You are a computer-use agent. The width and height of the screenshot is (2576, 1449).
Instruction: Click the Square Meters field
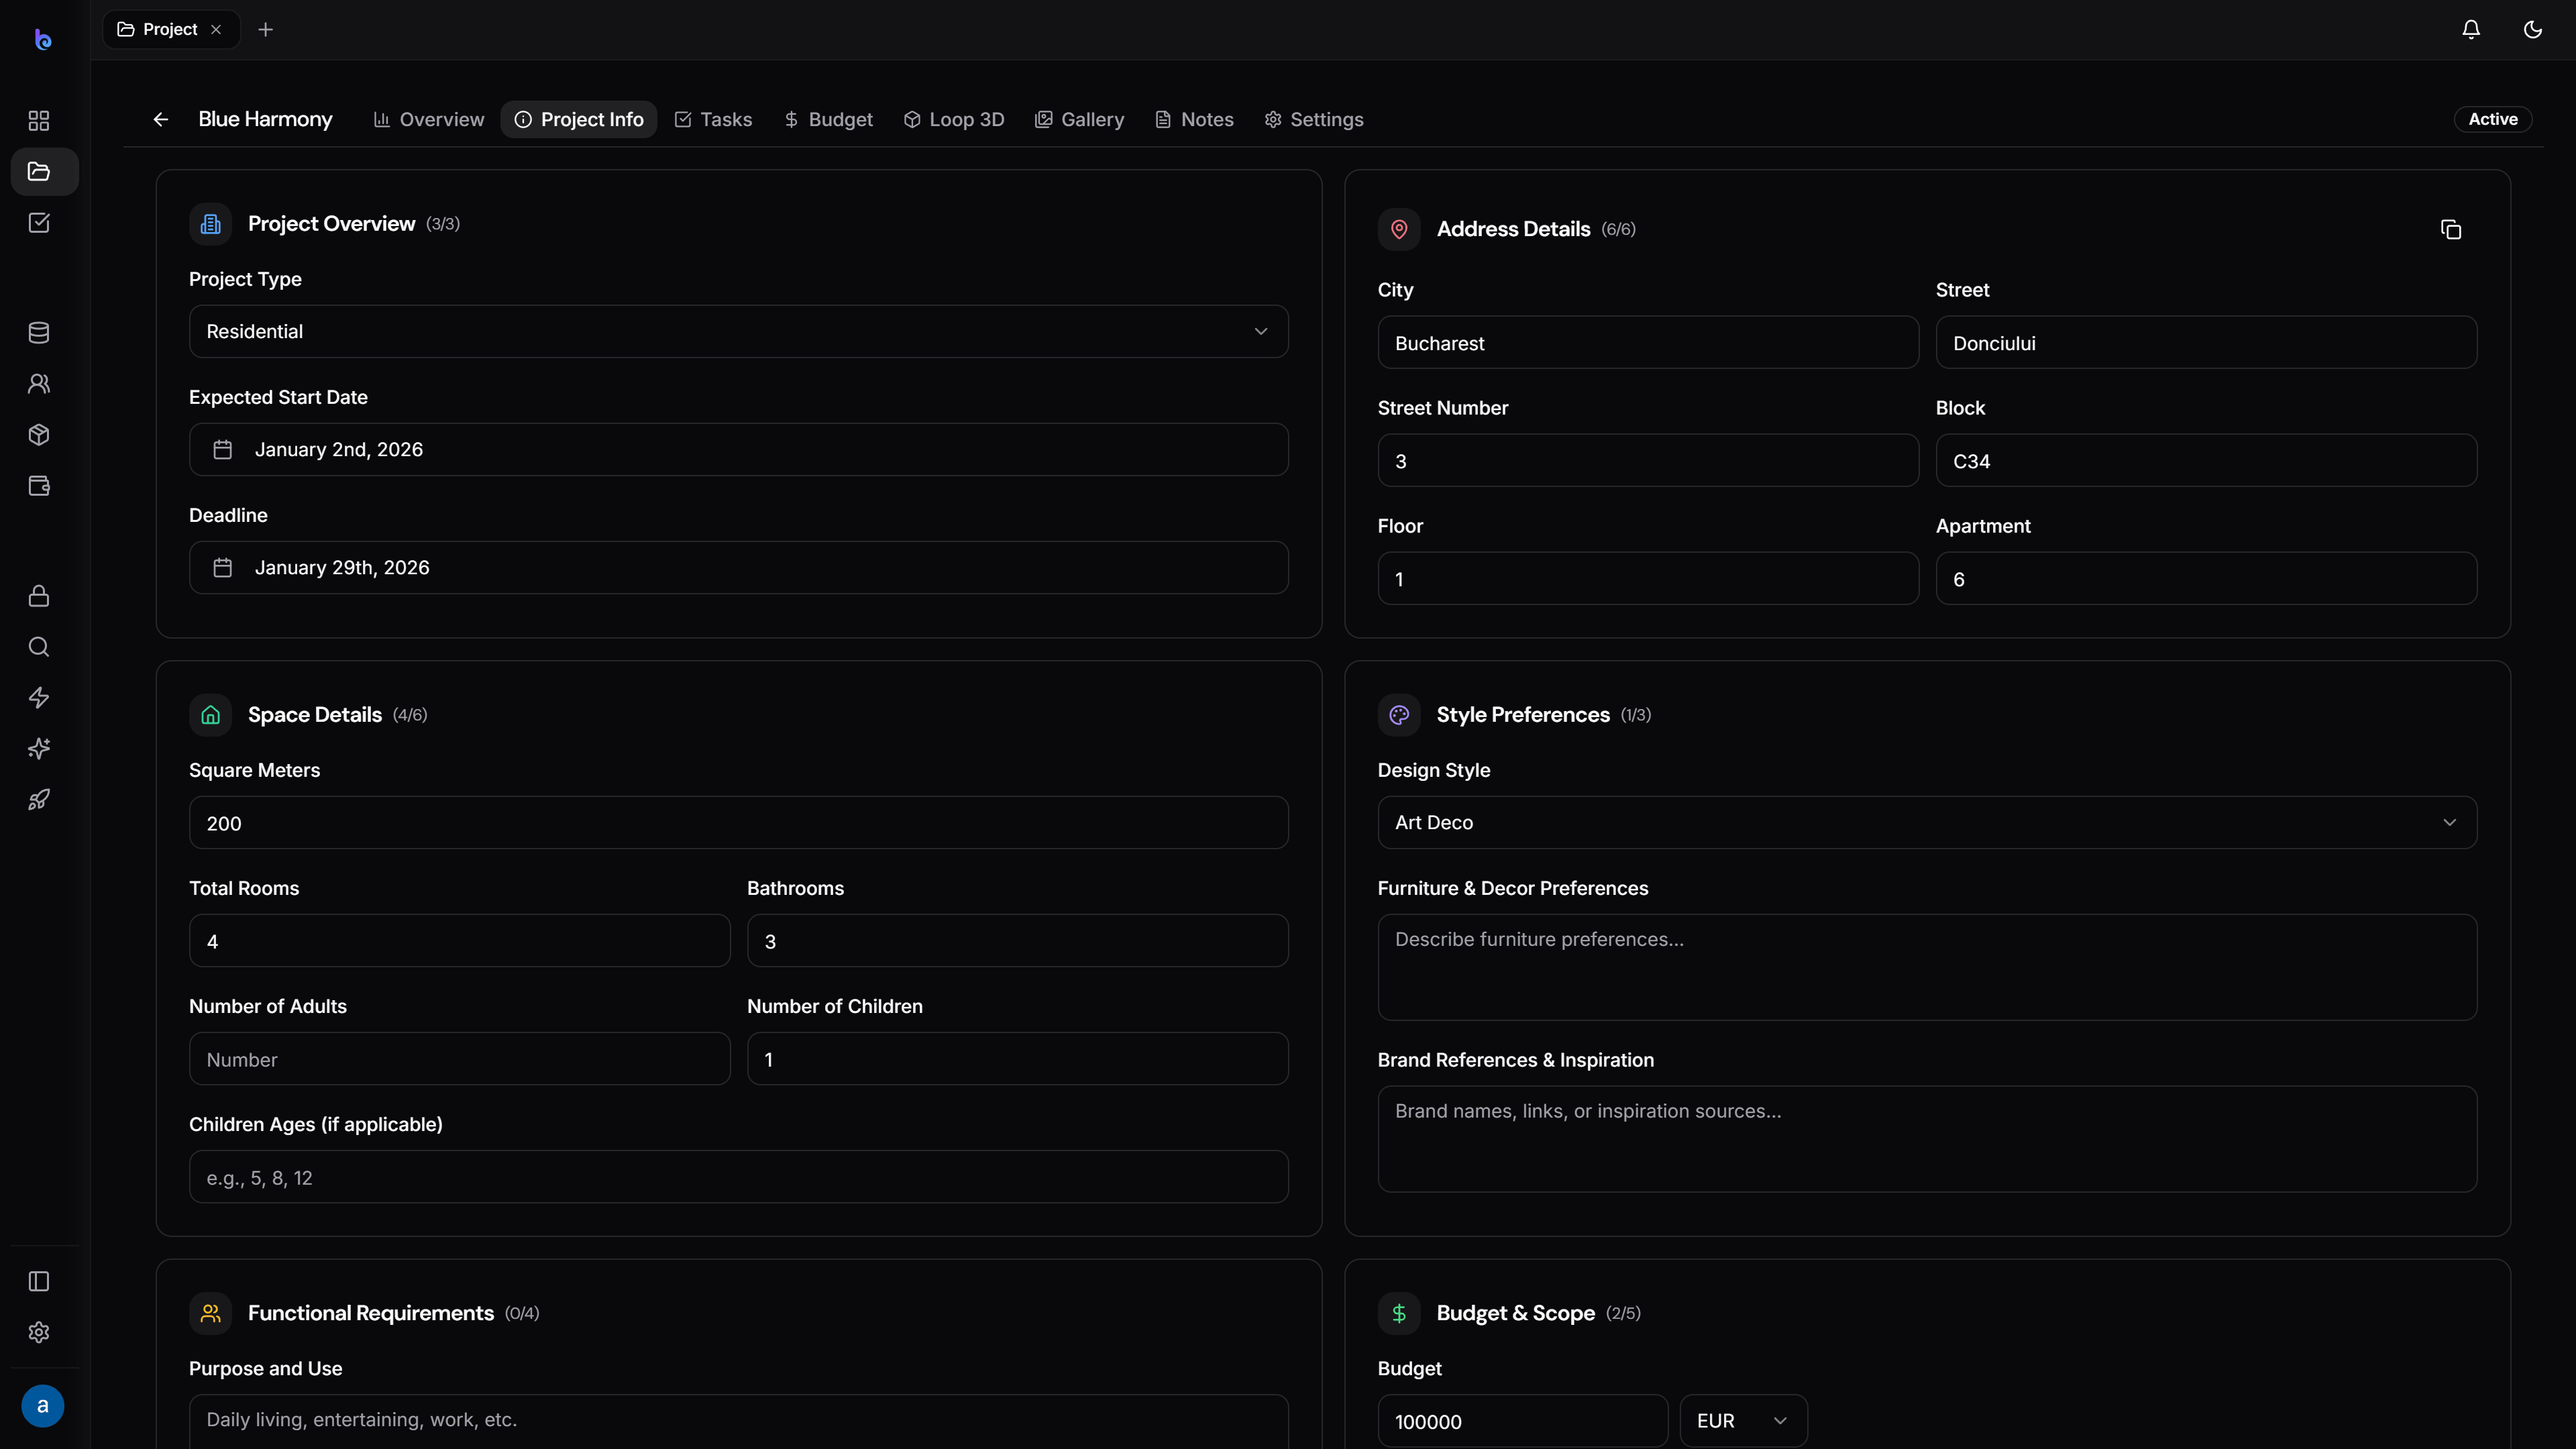pyautogui.click(x=739, y=823)
